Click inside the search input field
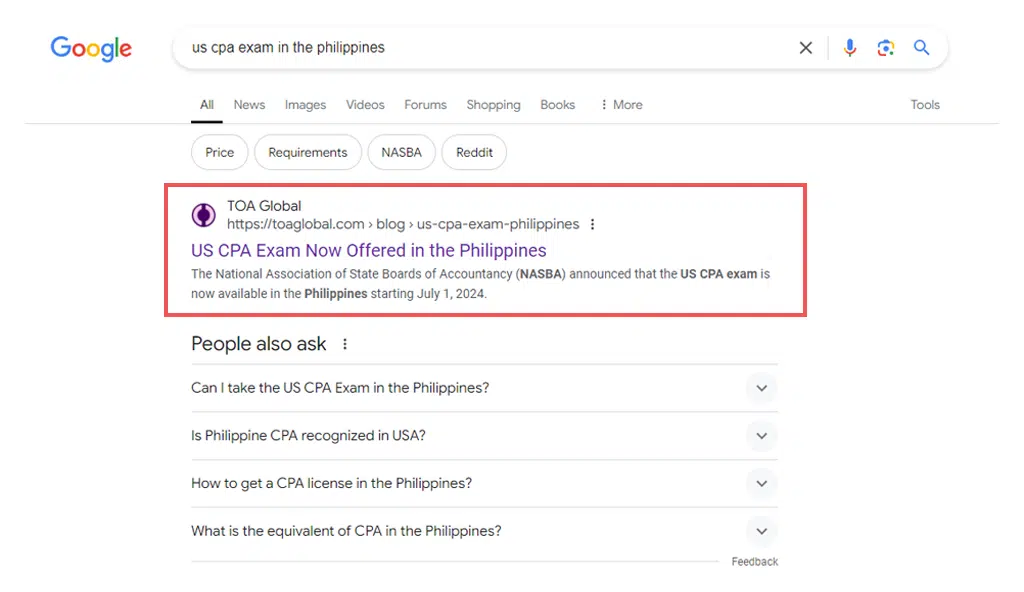 (450, 47)
